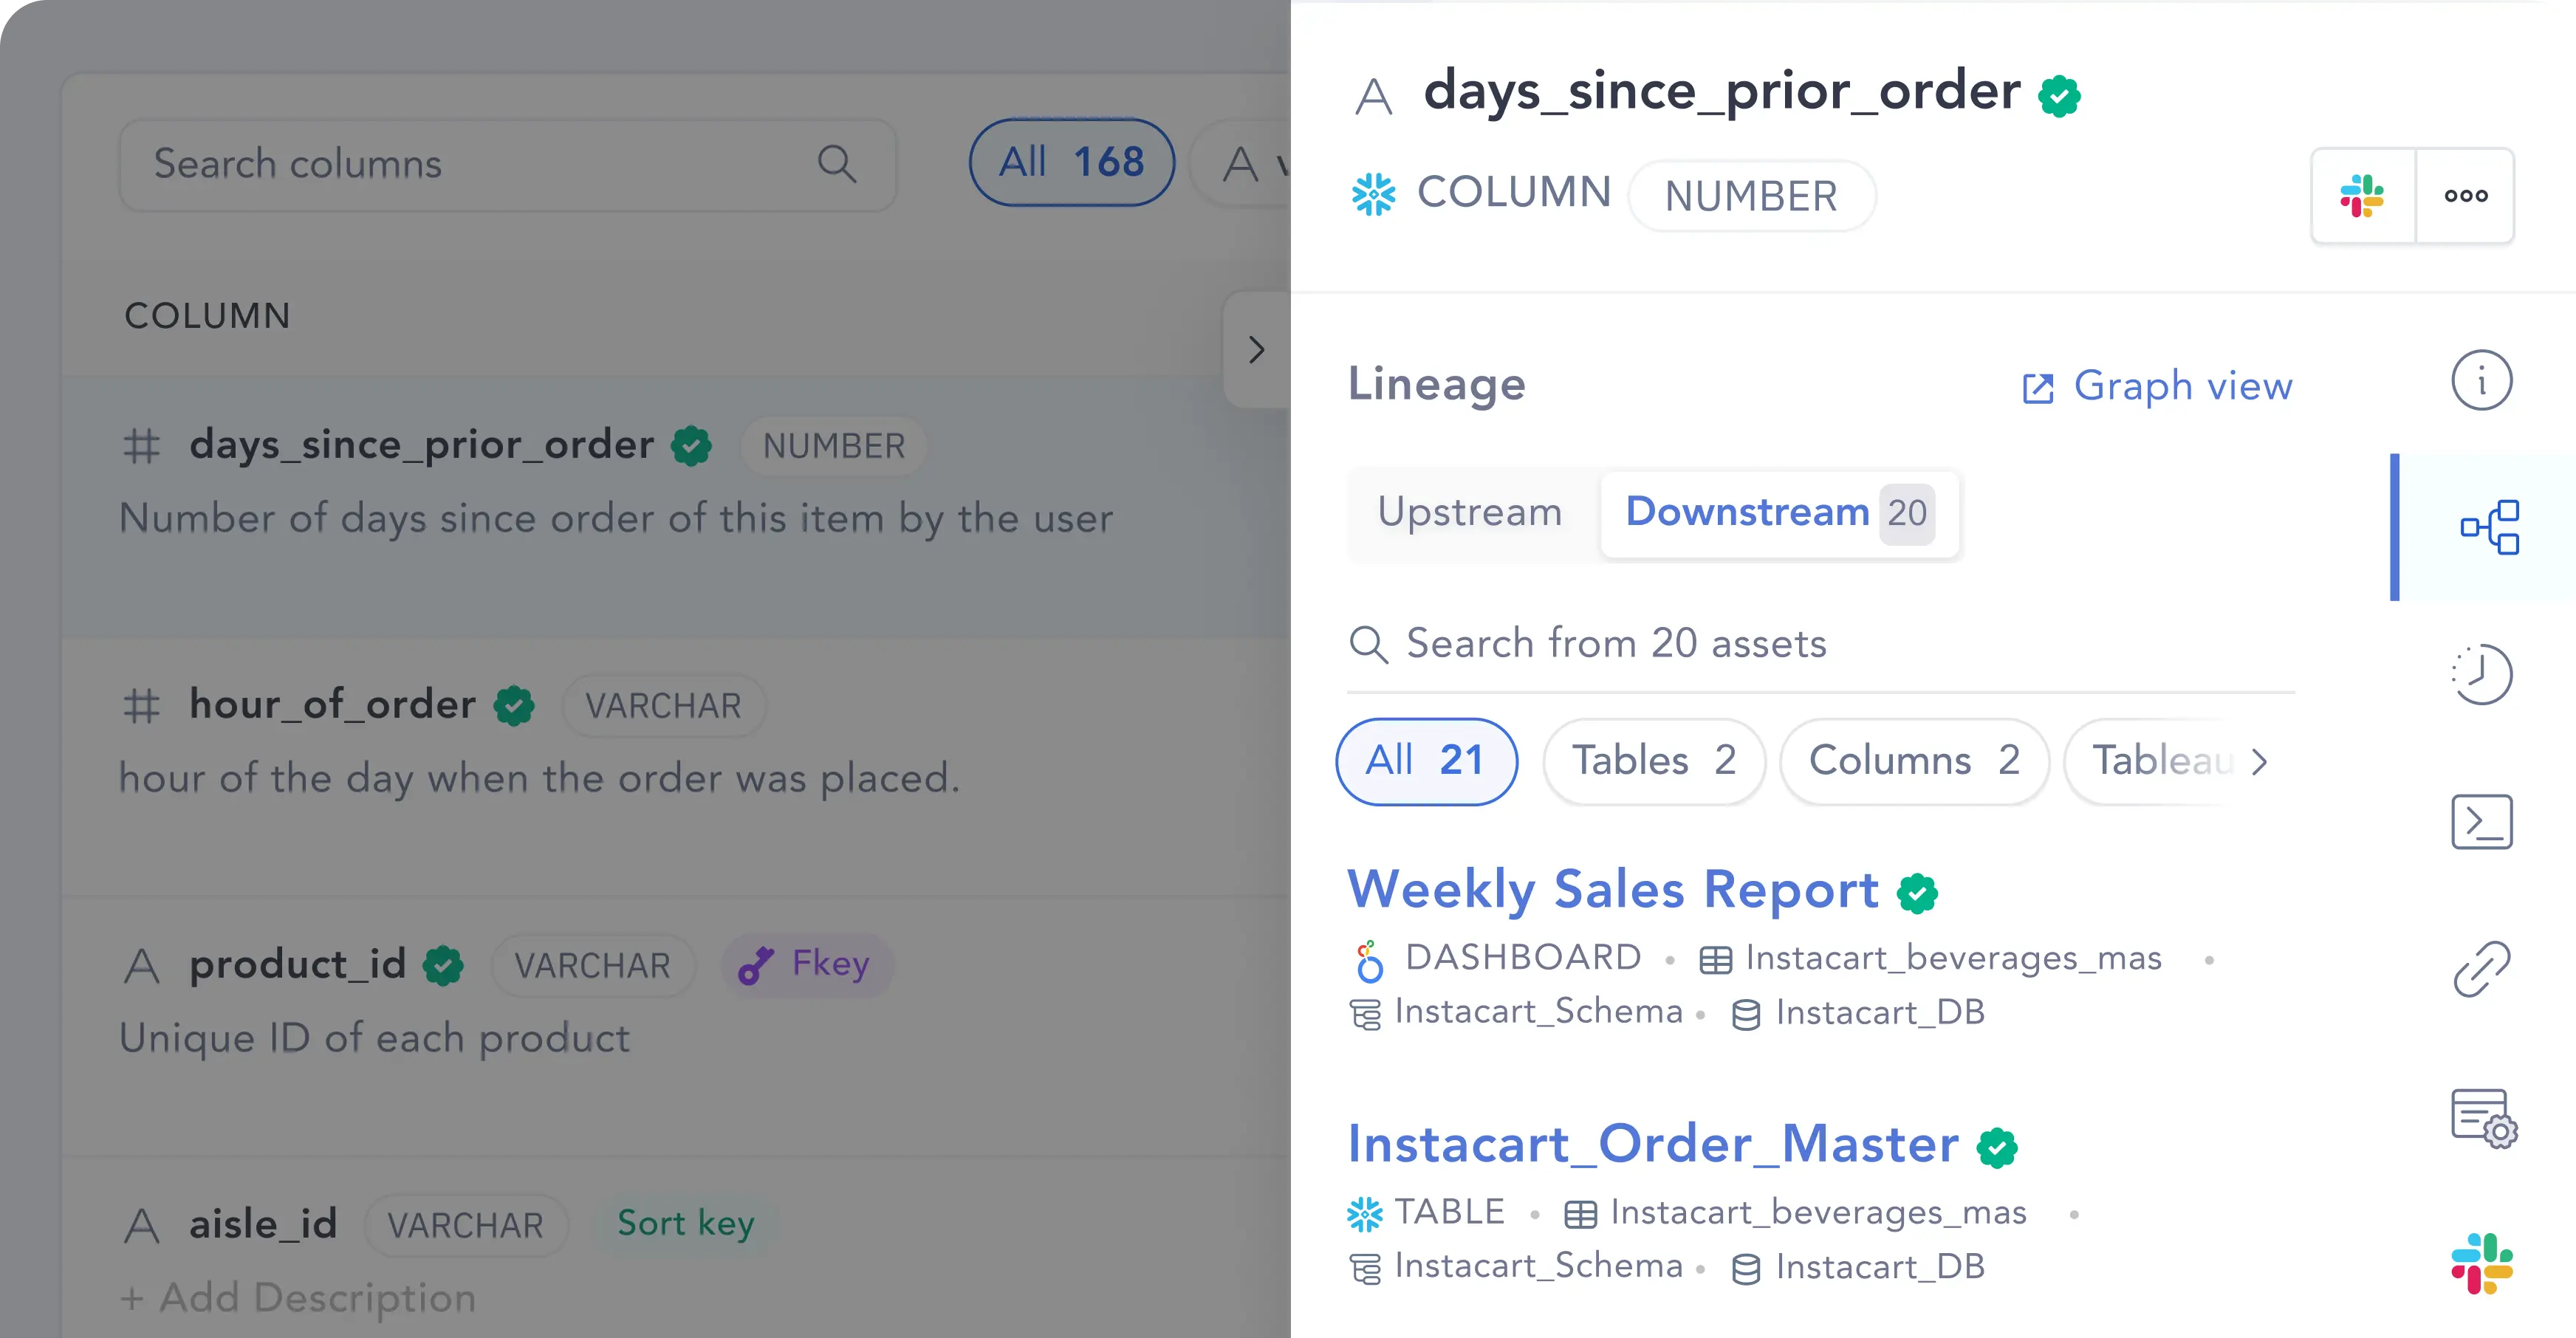Open the Slack button beside the more menu

click(x=2363, y=196)
